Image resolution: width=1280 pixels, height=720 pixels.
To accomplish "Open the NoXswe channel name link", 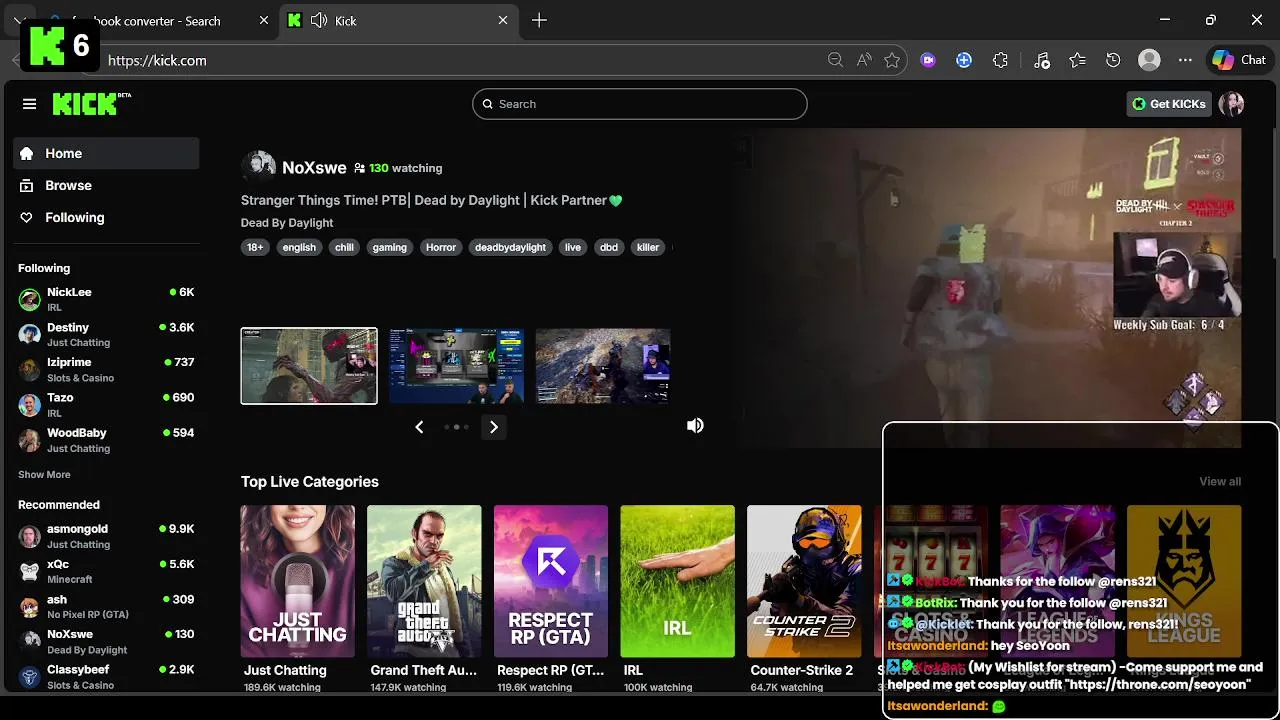I will tap(314, 168).
